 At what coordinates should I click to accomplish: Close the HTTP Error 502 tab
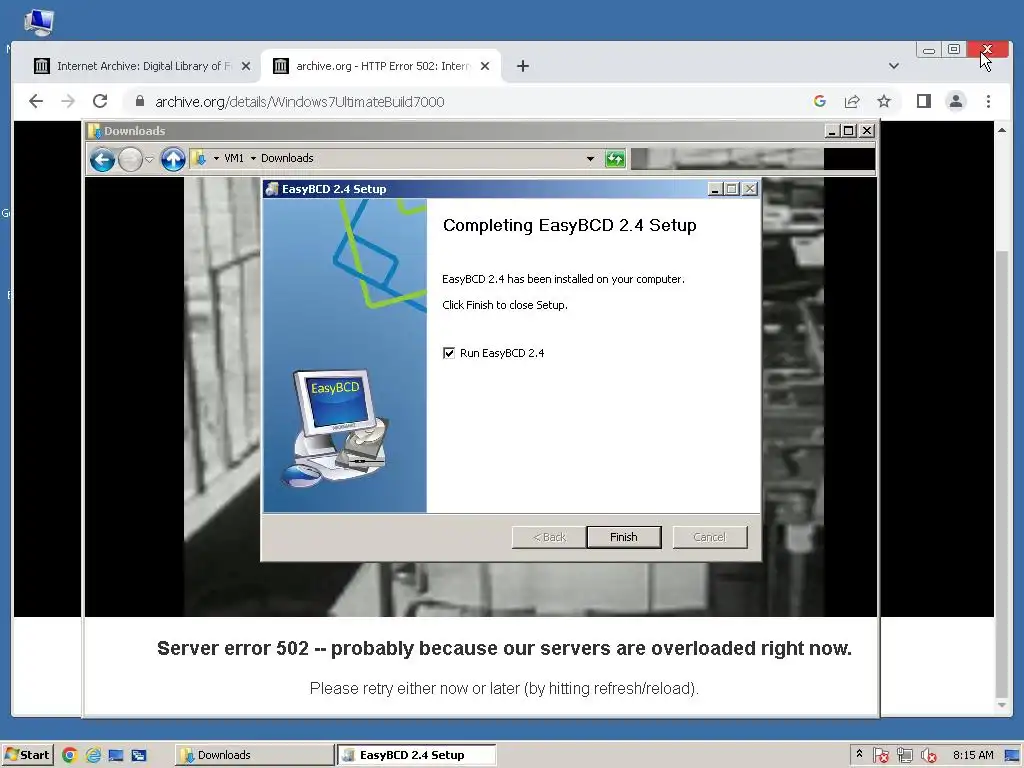pyautogui.click(x=485, y=66)
